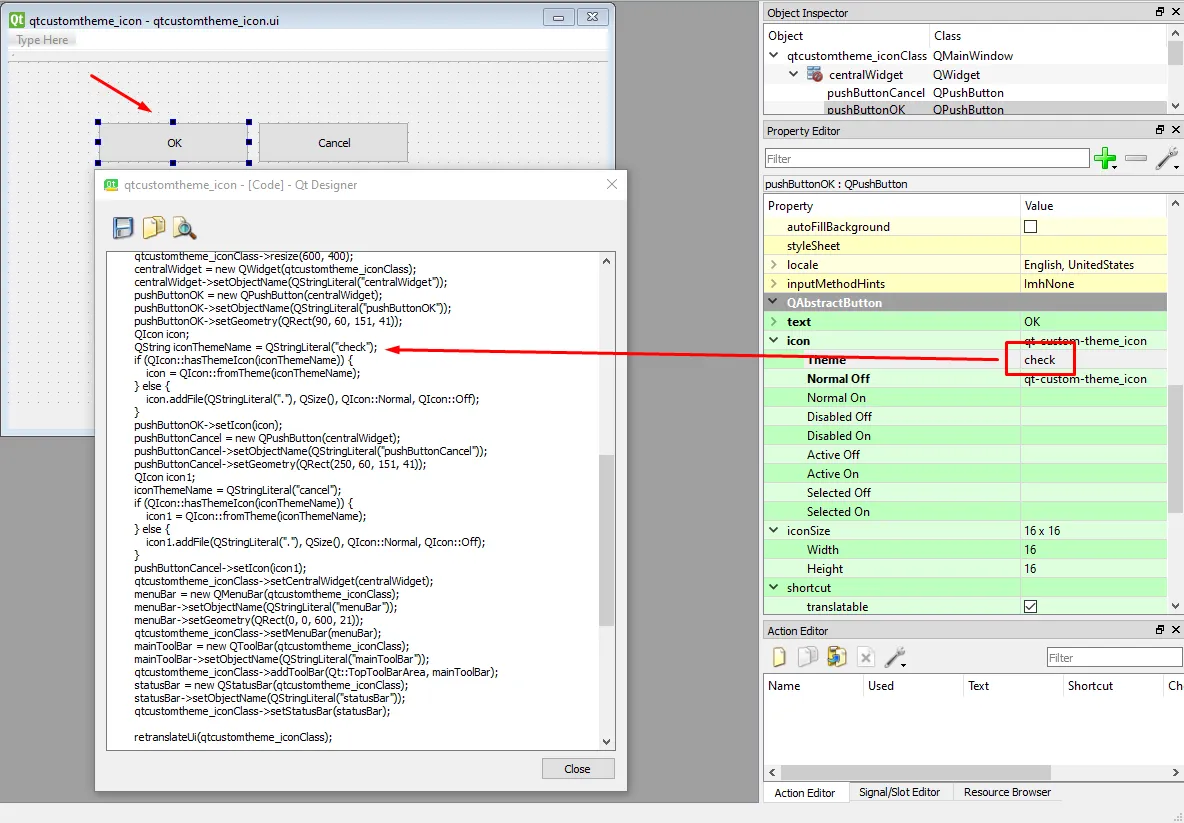The image size is (1184, 823).
Task: Switch to the Signal/Slot Editor tab
Action: click(899, 792)
